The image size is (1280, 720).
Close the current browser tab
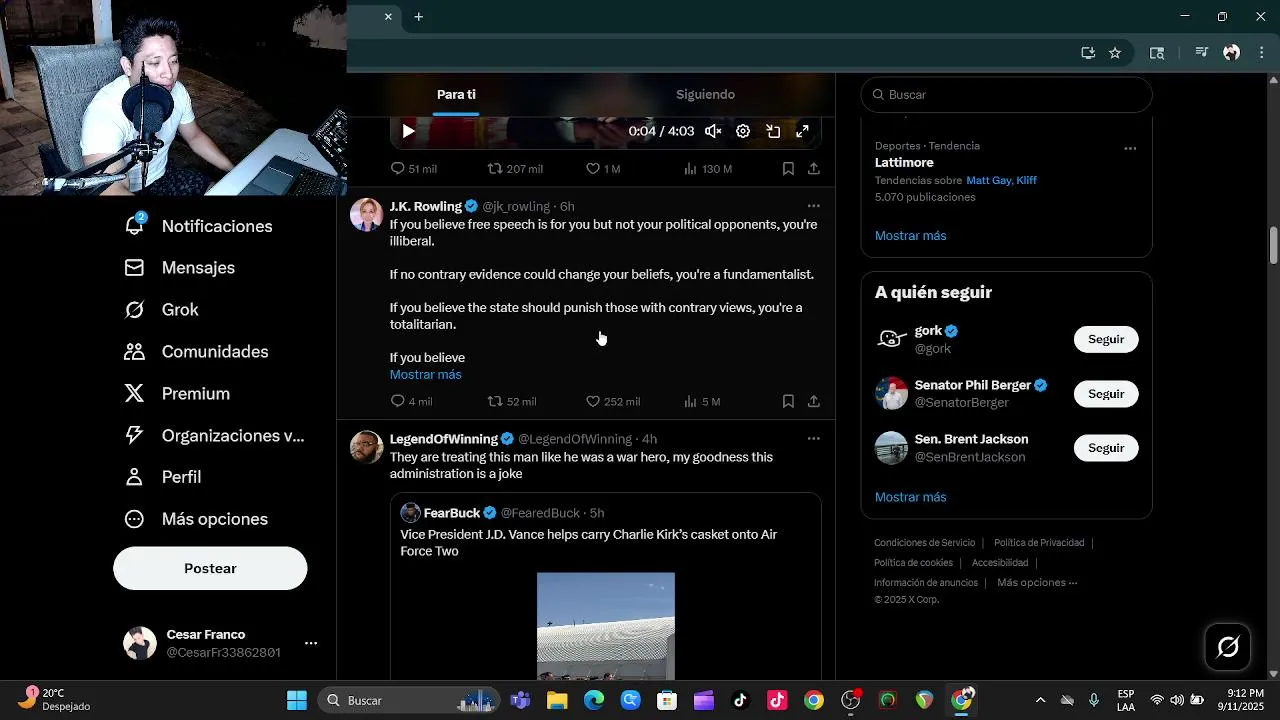[x=388, y=17]
